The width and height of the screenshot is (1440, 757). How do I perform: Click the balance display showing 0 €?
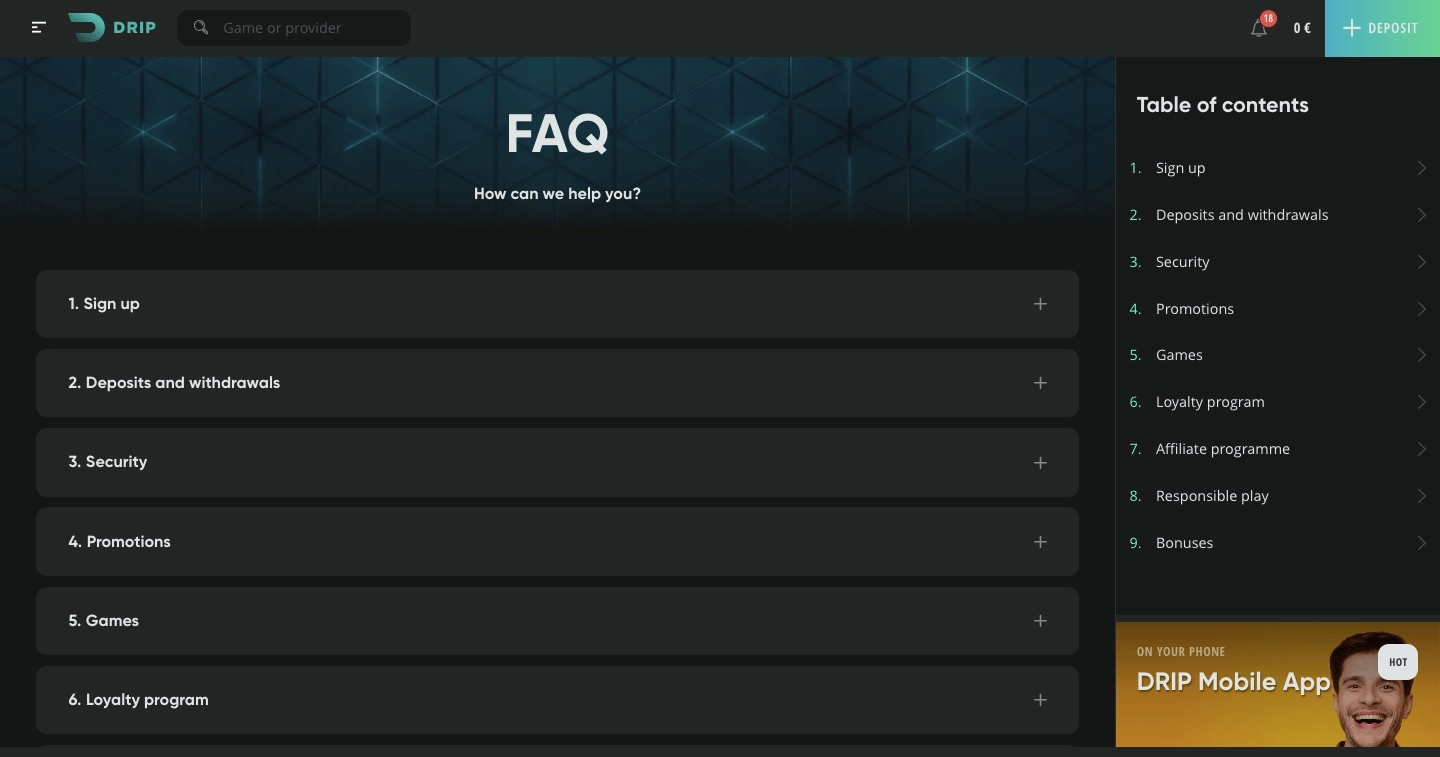1301,28
